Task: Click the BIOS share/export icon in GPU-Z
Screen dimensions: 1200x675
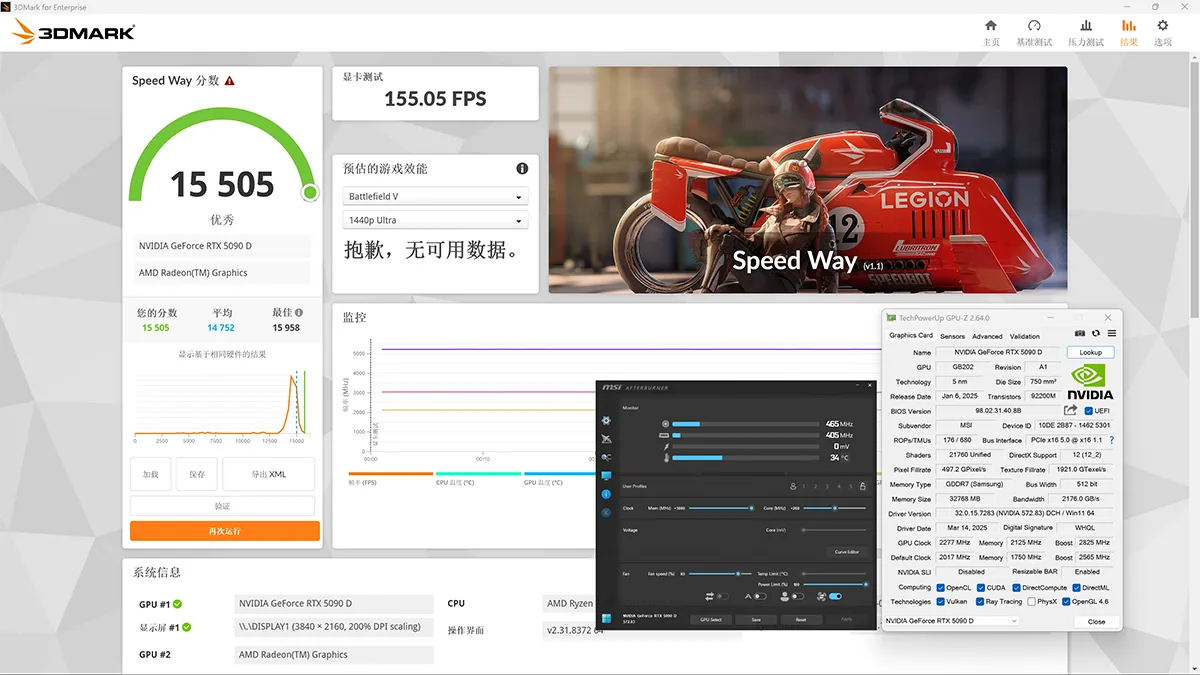Action: pyautogui.click(x=1071, y=410)
